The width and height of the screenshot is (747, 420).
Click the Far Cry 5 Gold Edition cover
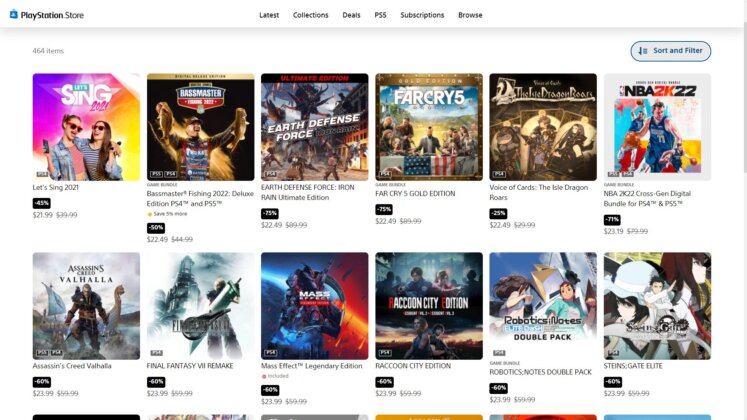429,126
